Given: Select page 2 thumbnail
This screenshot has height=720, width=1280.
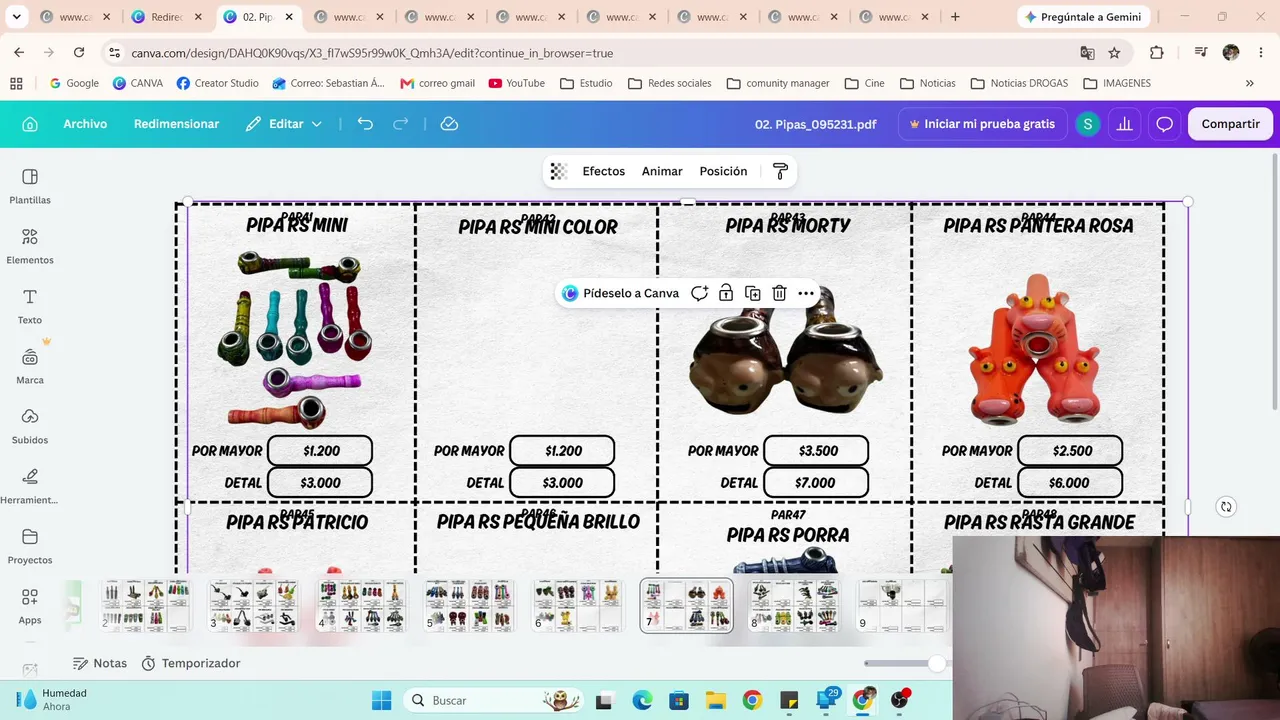Looking at the screenshot, I should (146, 606).
